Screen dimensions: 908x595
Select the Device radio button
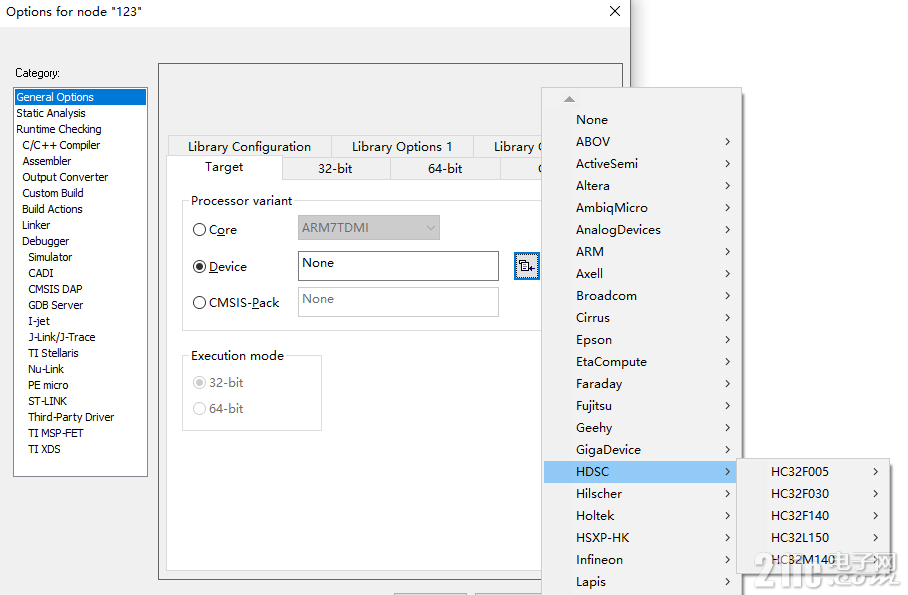(x=199, y=267)
